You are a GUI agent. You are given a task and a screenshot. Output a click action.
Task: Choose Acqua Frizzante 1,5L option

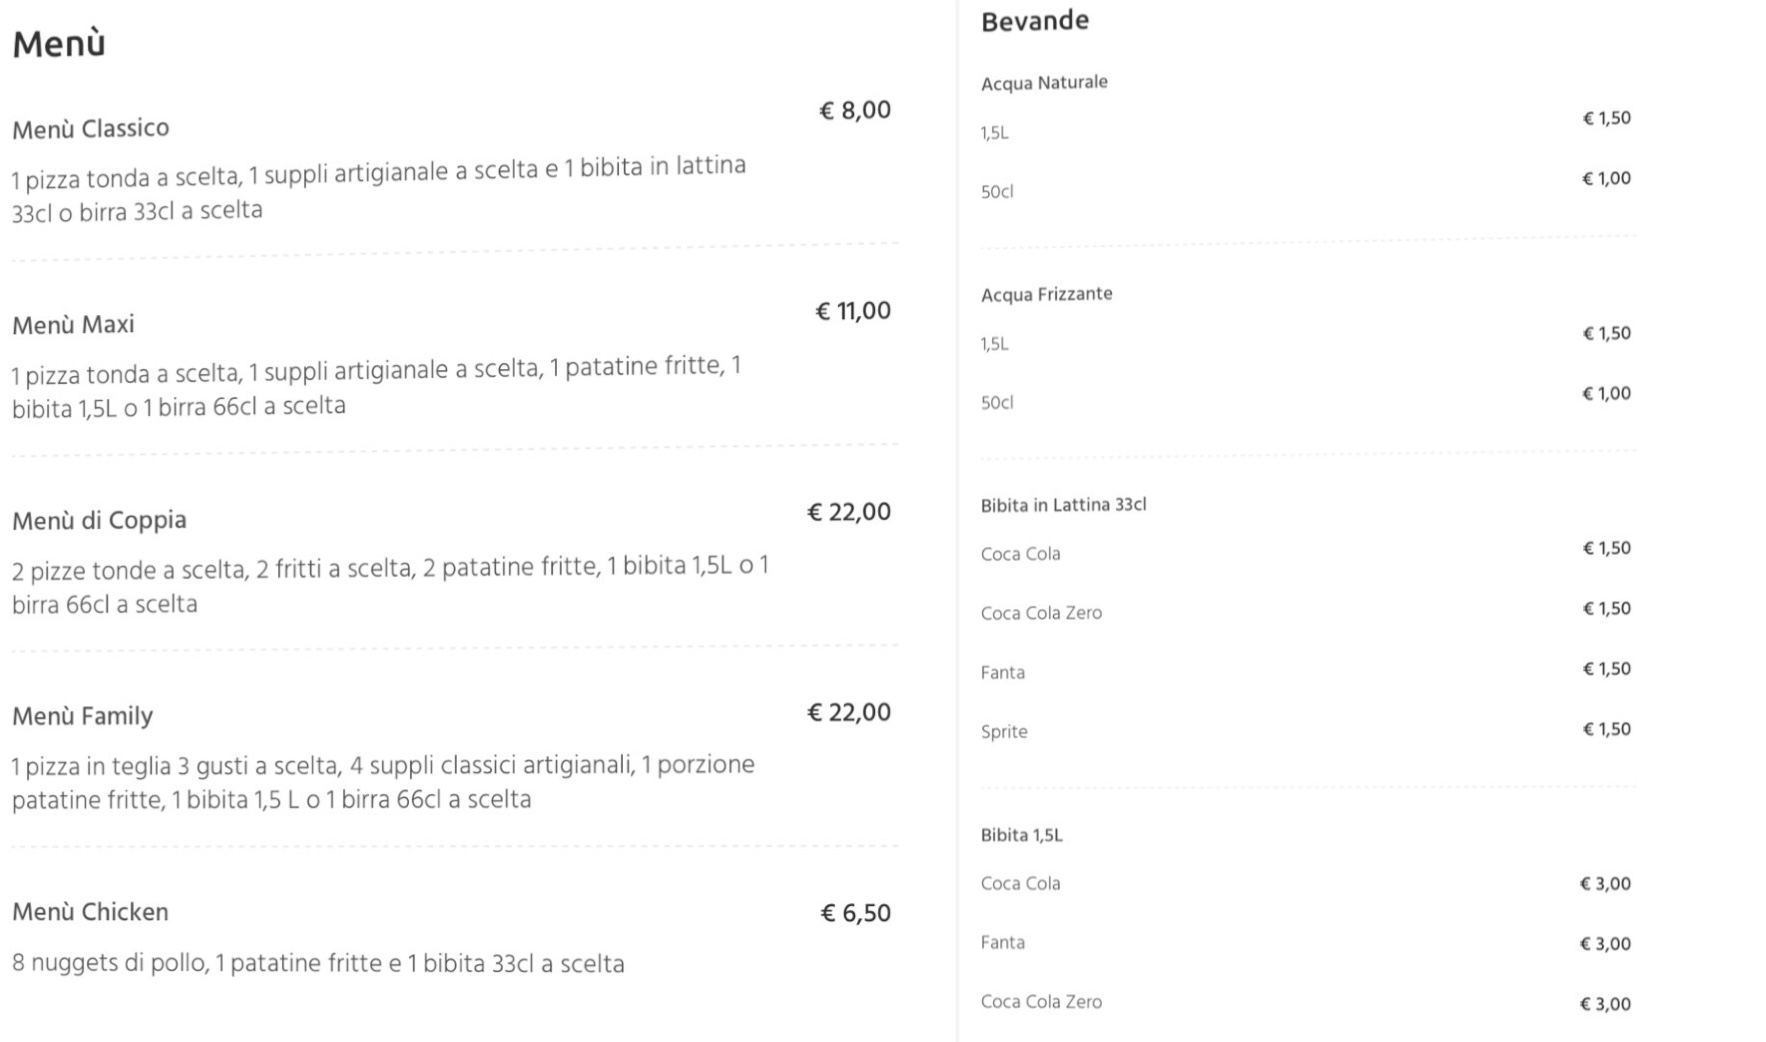click(x=995, y=344)
